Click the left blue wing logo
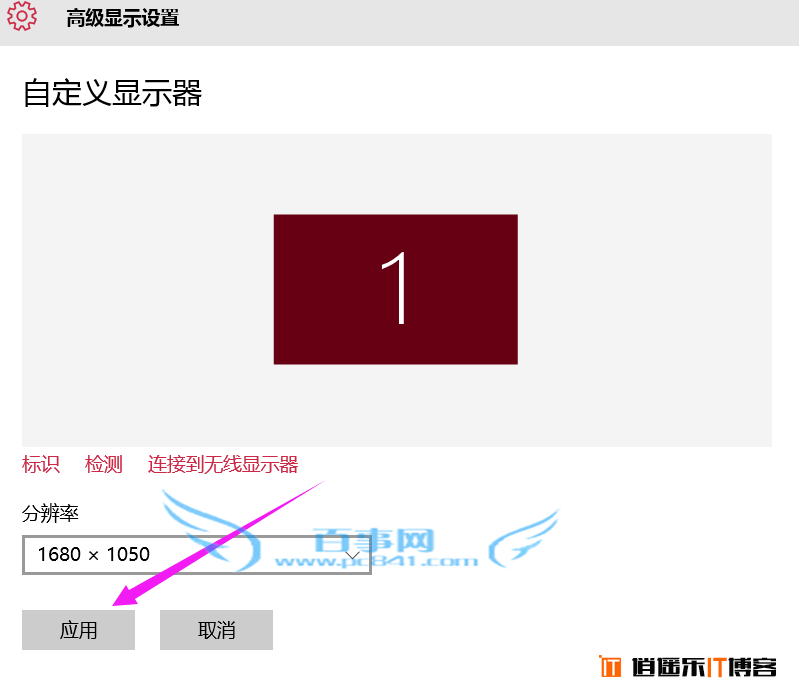Viewport: 799px width, 686px height. pos(211,530)
